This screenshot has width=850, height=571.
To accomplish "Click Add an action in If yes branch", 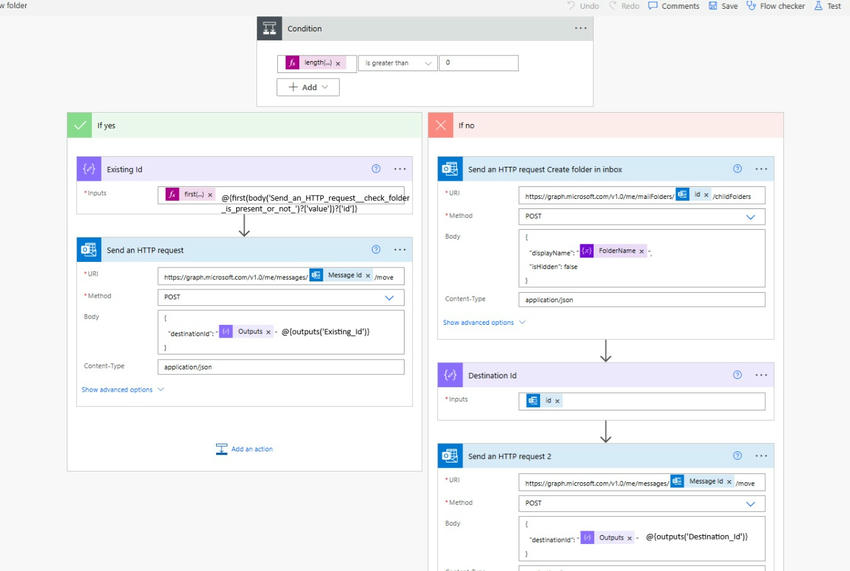I will (244, 449).
